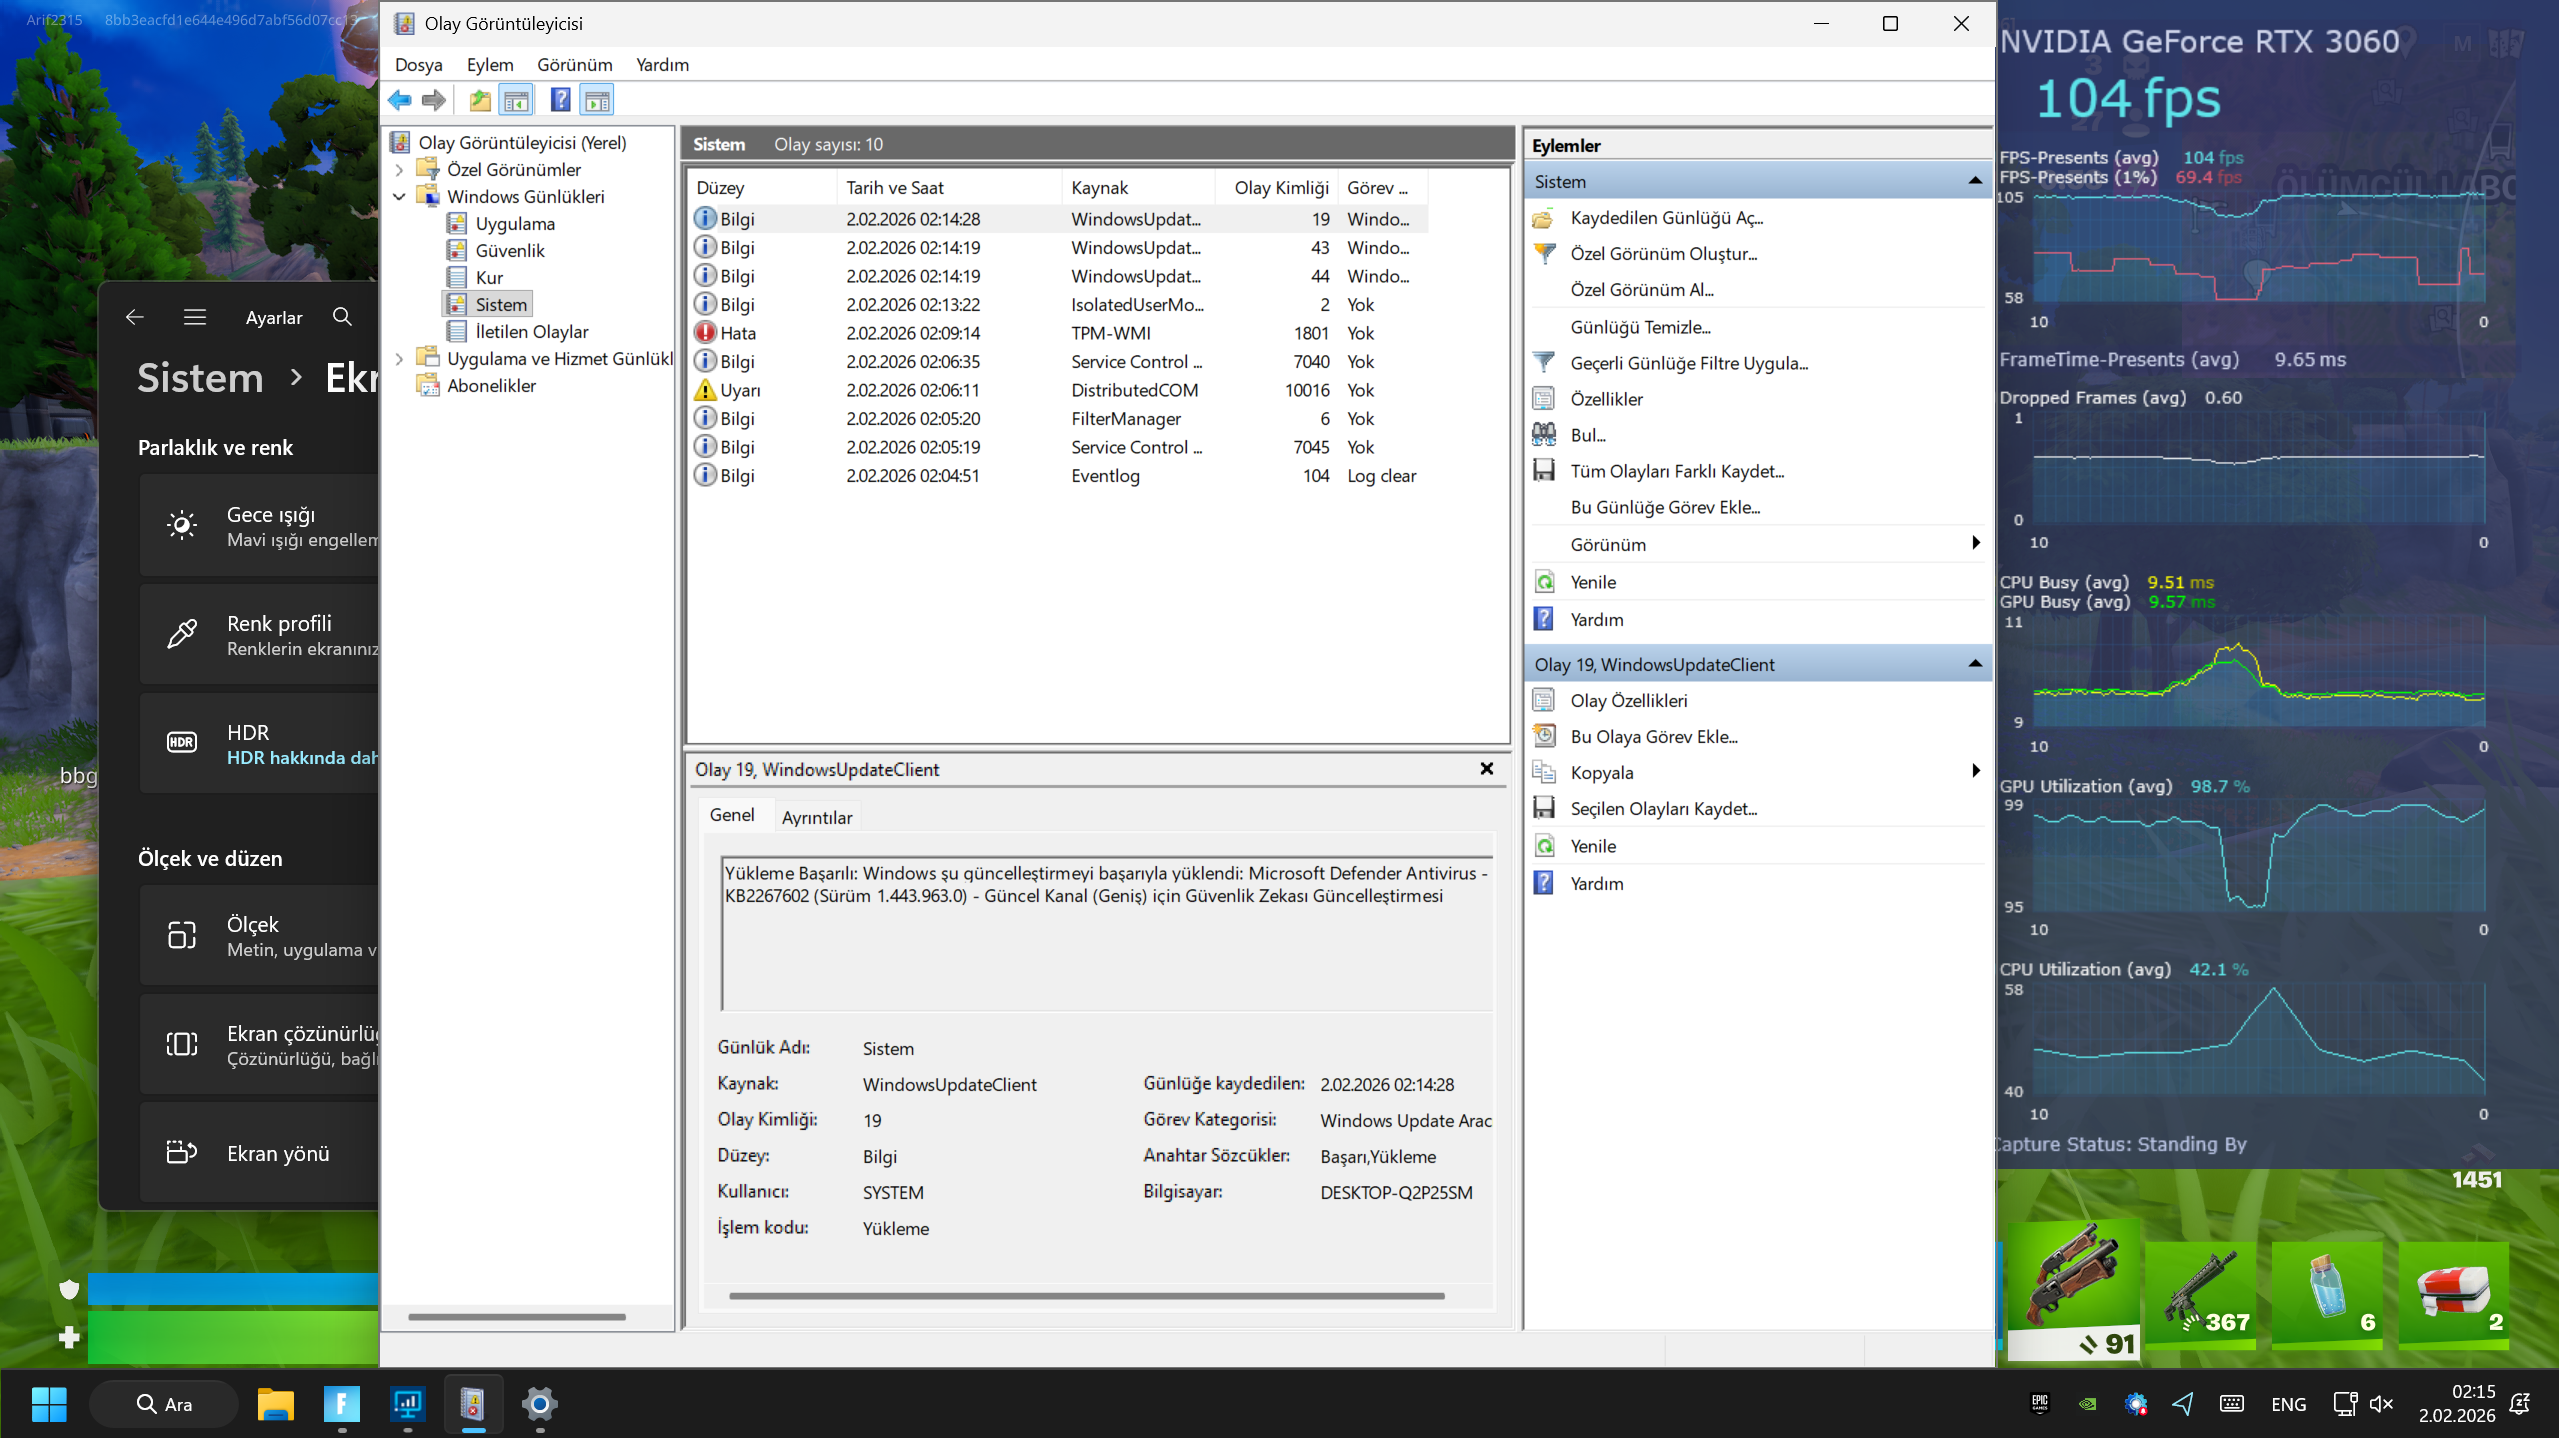Select the Uyarı DistributedCOM event row
This screenshot has height=1438, width=2559.
click(x=1058, y=390)
